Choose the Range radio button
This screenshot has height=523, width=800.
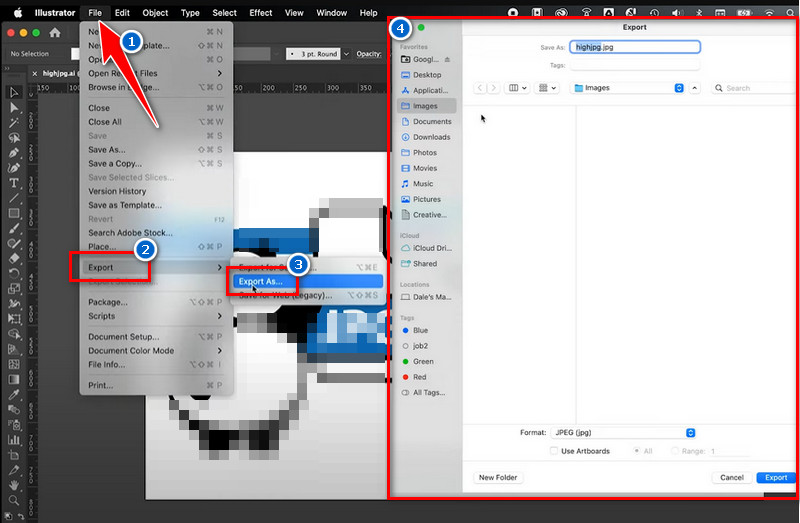coord(675,451)
